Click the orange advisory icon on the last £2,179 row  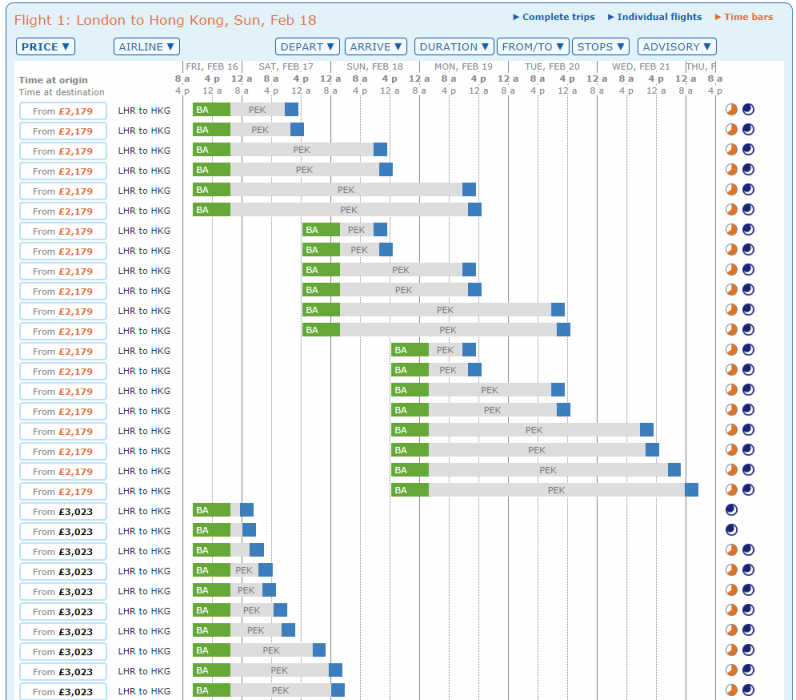(x=731, y=490)
